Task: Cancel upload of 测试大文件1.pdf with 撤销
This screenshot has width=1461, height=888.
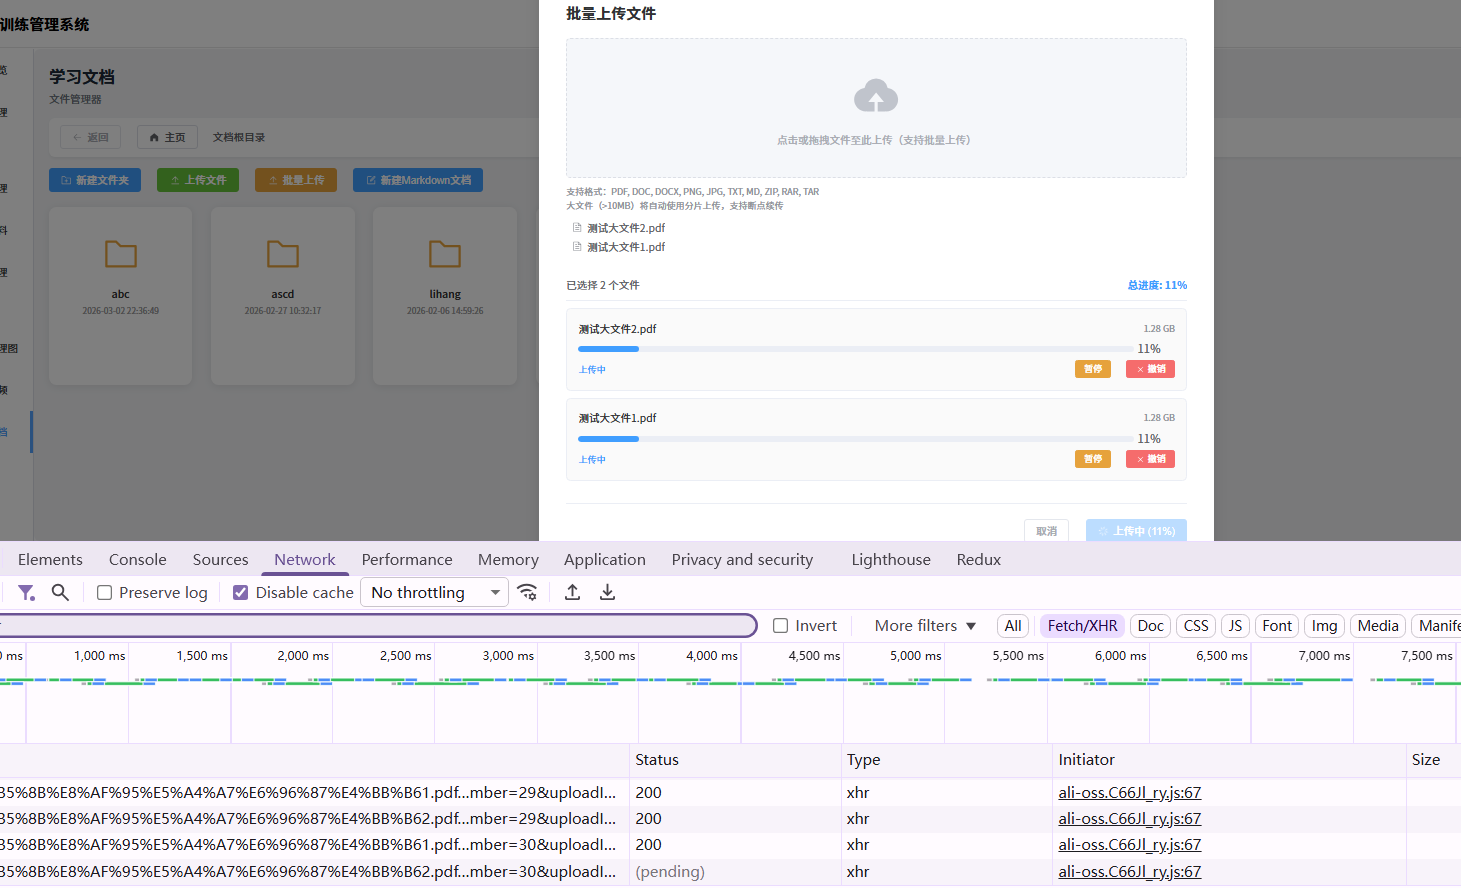Action: pyautogui.click(x=1150, y=459)
